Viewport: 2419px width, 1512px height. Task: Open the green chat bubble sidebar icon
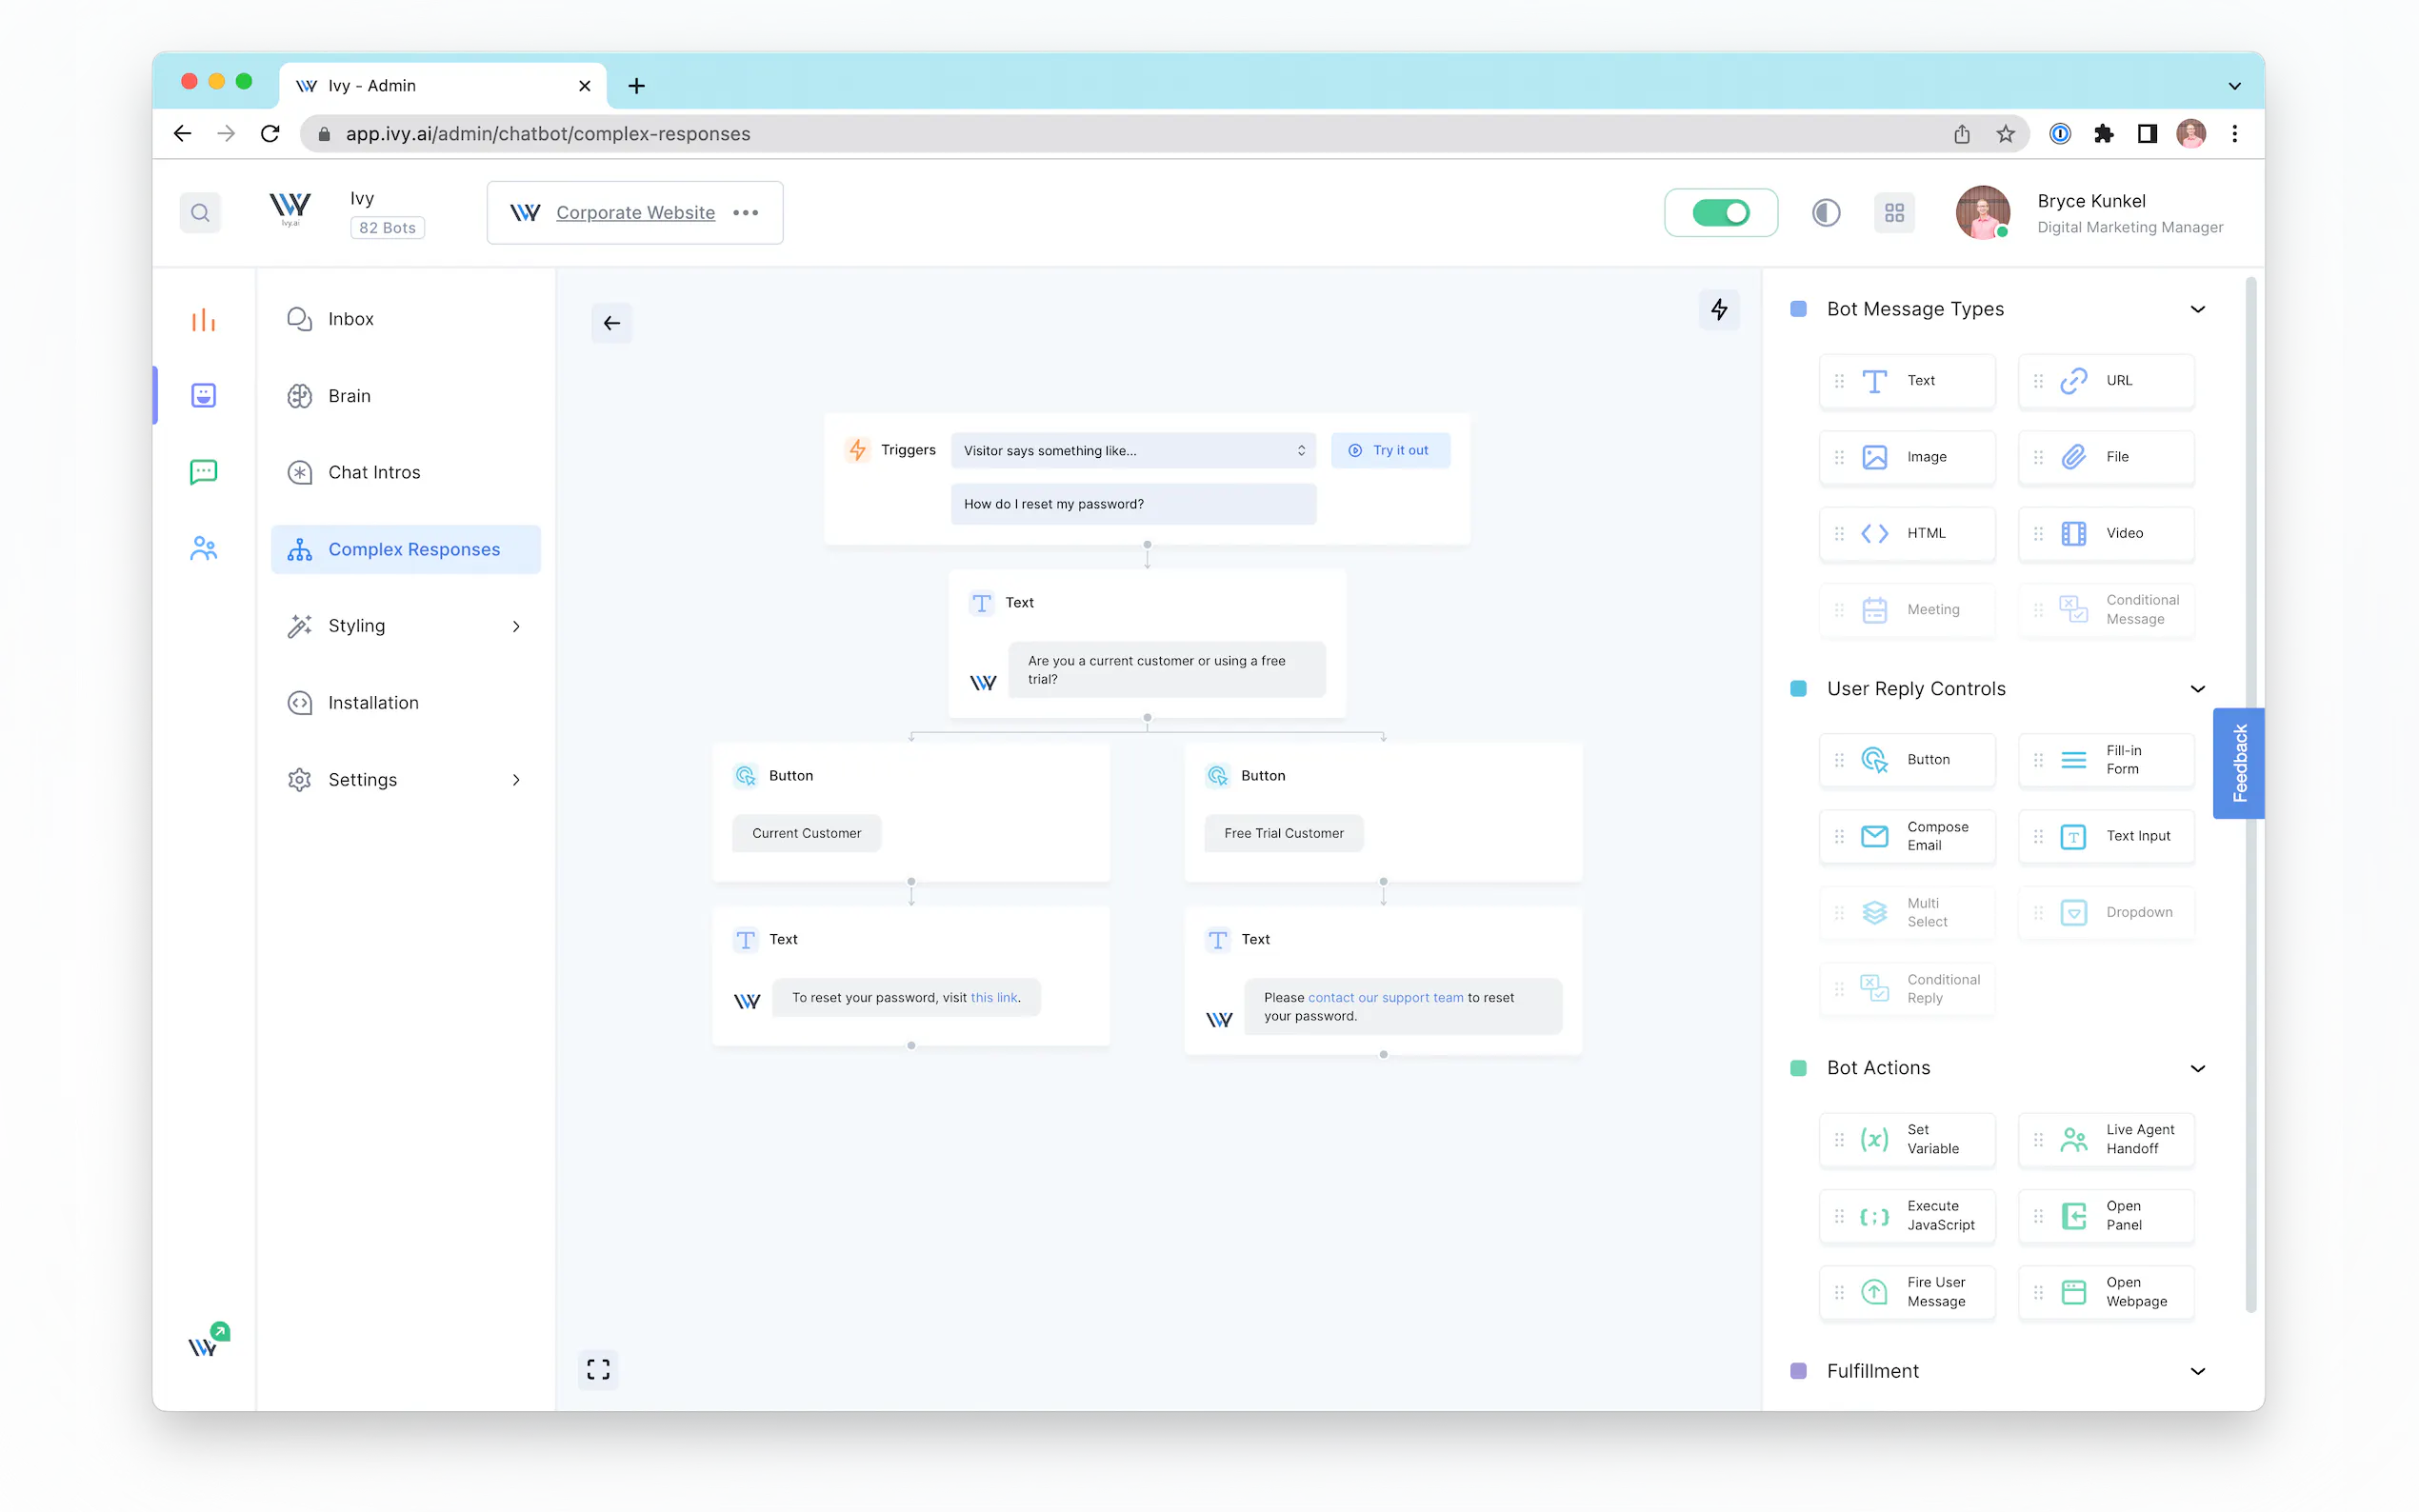tap(203, 471)
